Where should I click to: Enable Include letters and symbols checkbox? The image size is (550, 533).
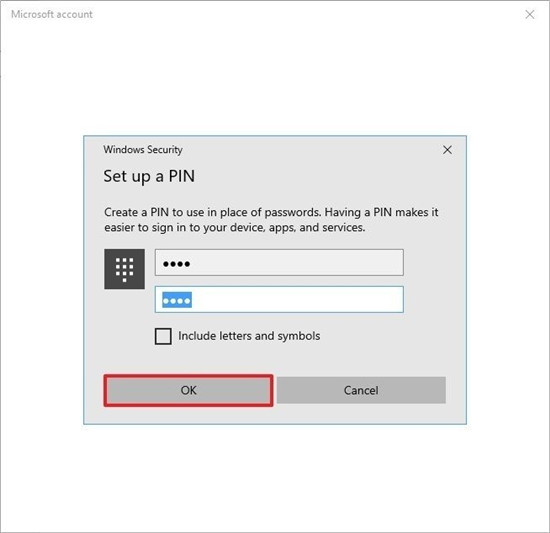point(163,336)
